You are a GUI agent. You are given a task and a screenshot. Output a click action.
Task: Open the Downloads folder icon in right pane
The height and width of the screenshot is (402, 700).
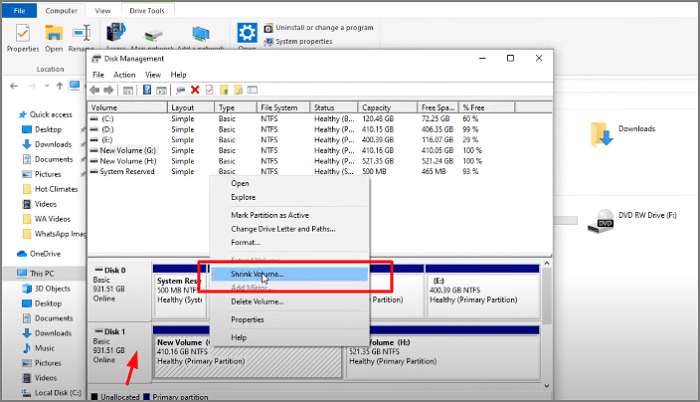pos(602,132)
